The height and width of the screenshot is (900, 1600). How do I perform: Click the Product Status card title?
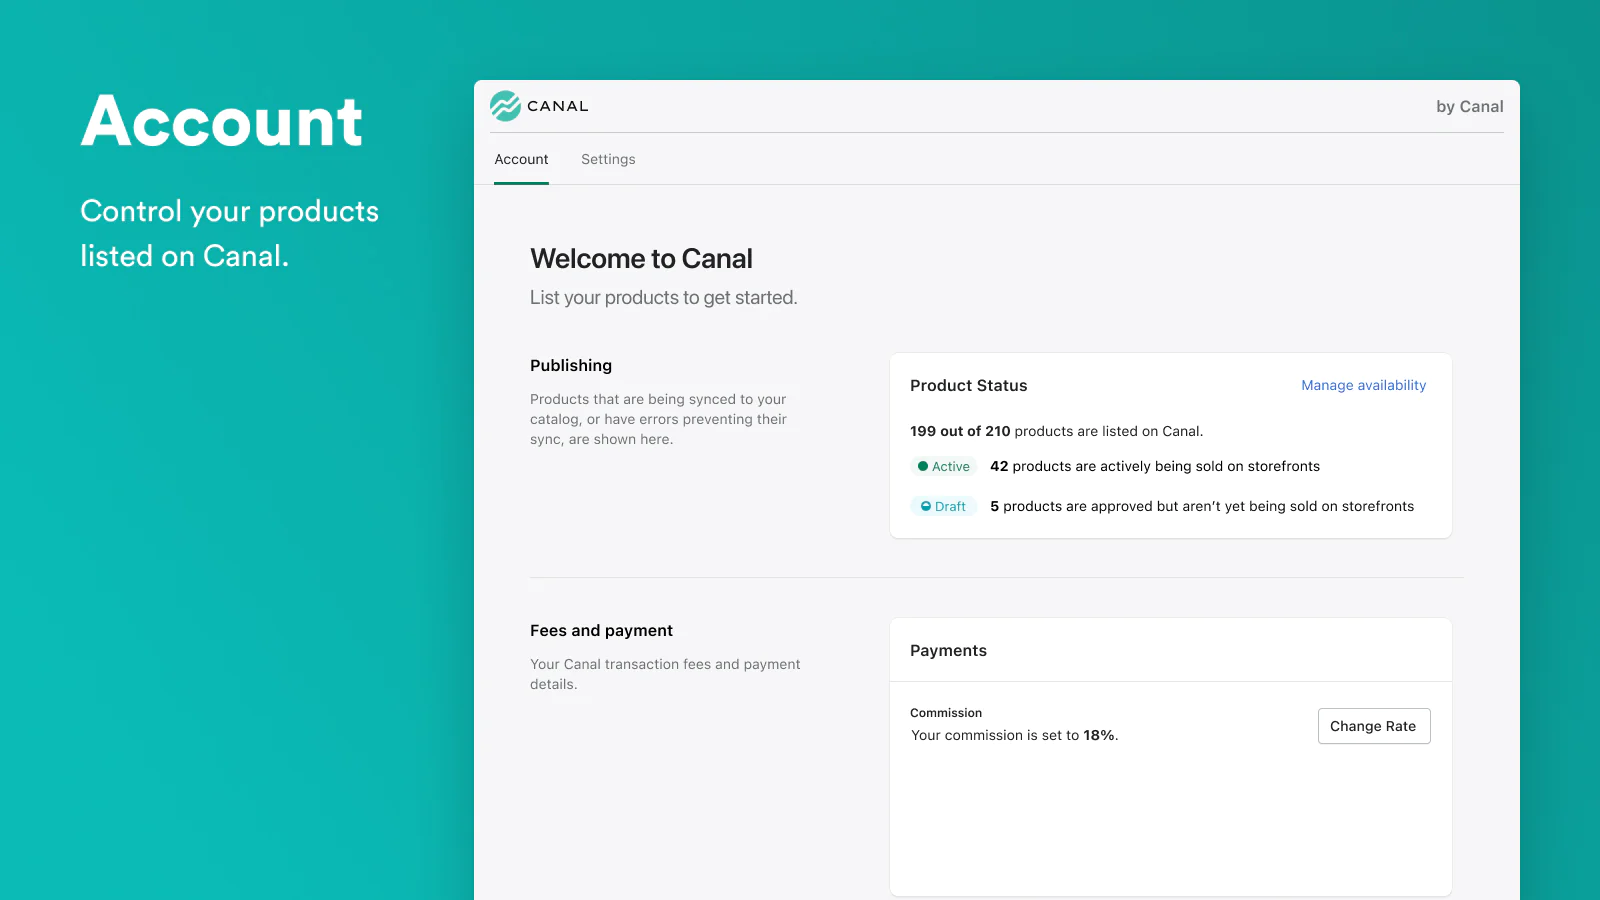click(x=968, y=386)
